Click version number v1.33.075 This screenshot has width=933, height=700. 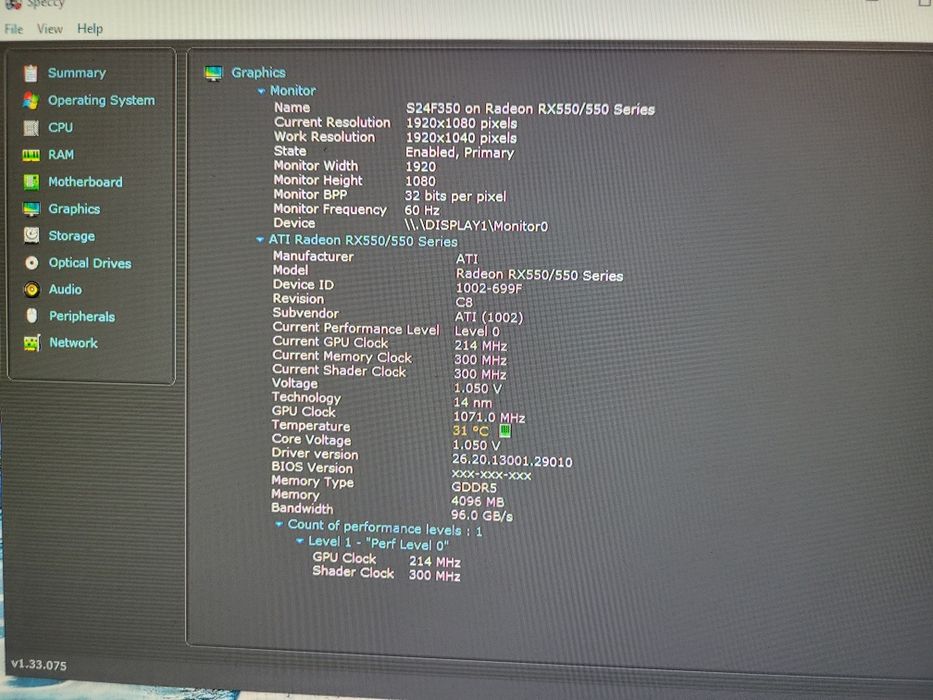click(39, 665)
